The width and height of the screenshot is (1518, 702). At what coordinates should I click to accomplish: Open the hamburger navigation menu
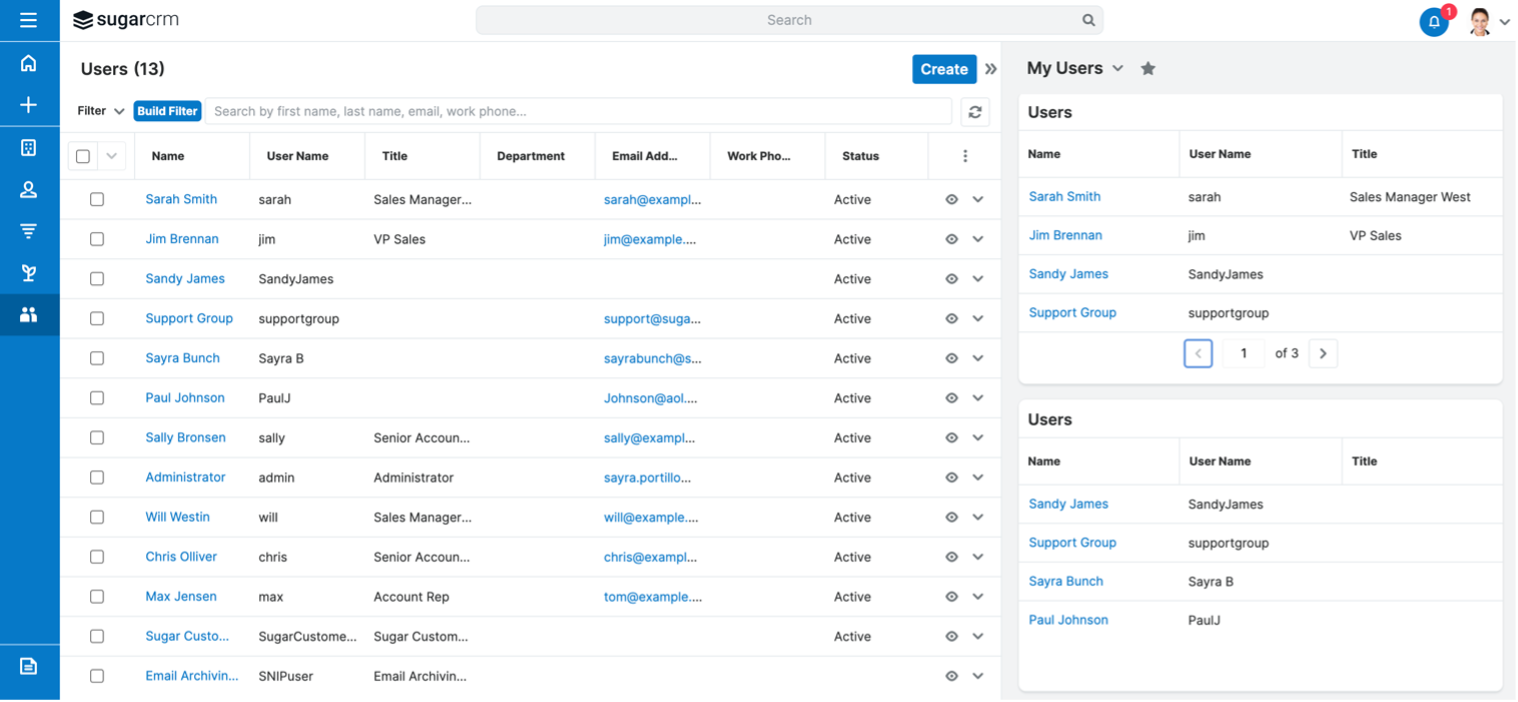click(x=28, y=20)
